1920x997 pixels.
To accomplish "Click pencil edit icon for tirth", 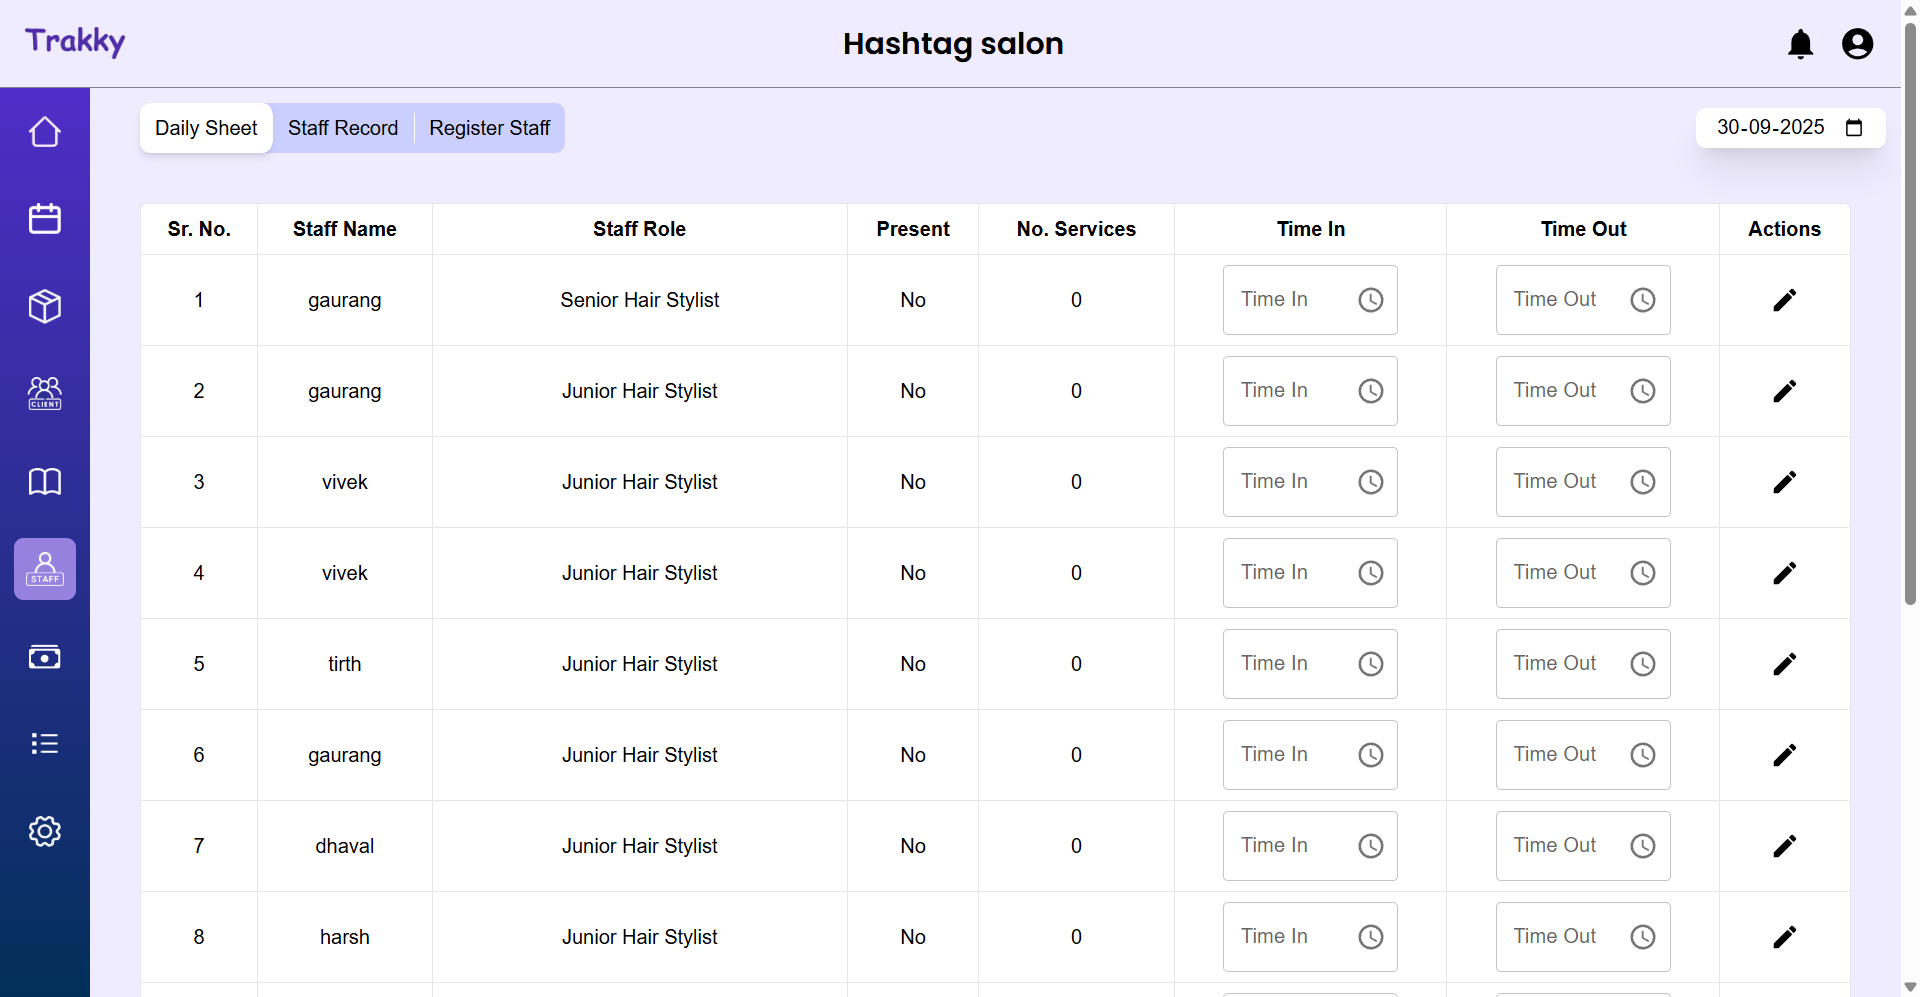I will tap(1784, 664).
